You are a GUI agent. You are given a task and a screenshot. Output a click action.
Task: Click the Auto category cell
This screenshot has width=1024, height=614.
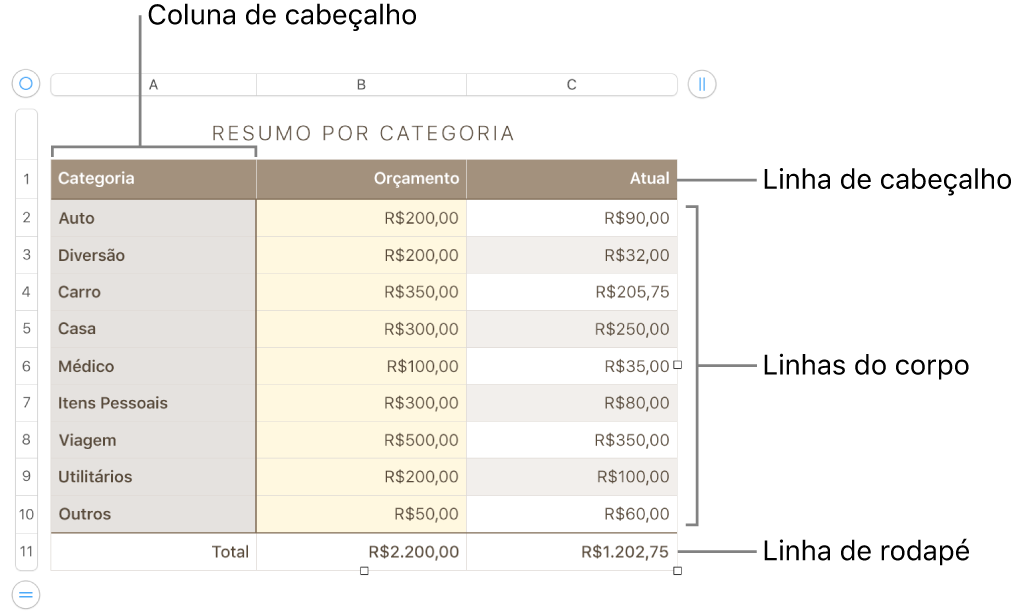tap(152, 217)
